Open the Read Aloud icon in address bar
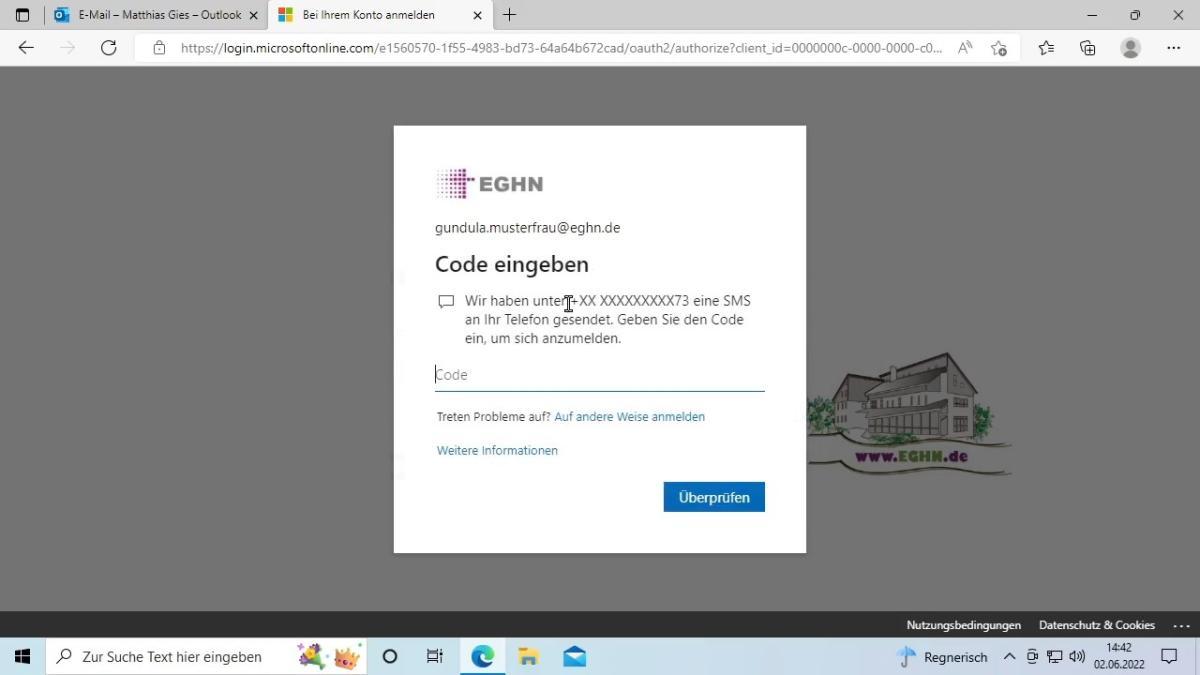This screenshot has width=1200, height=675. pyautogui.click(x=965, y=48)
